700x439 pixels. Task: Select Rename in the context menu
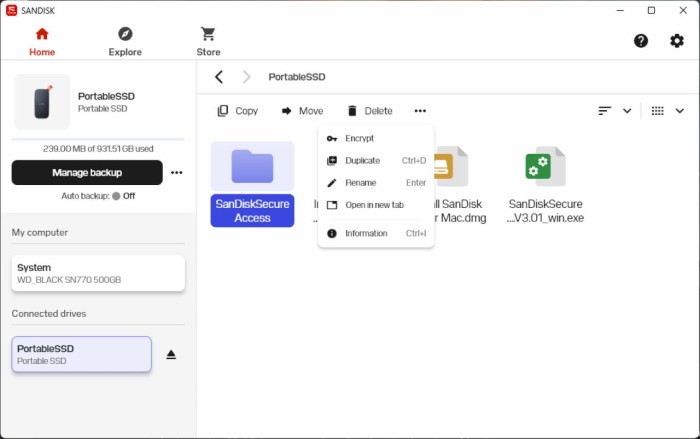(x=376, y=183)
